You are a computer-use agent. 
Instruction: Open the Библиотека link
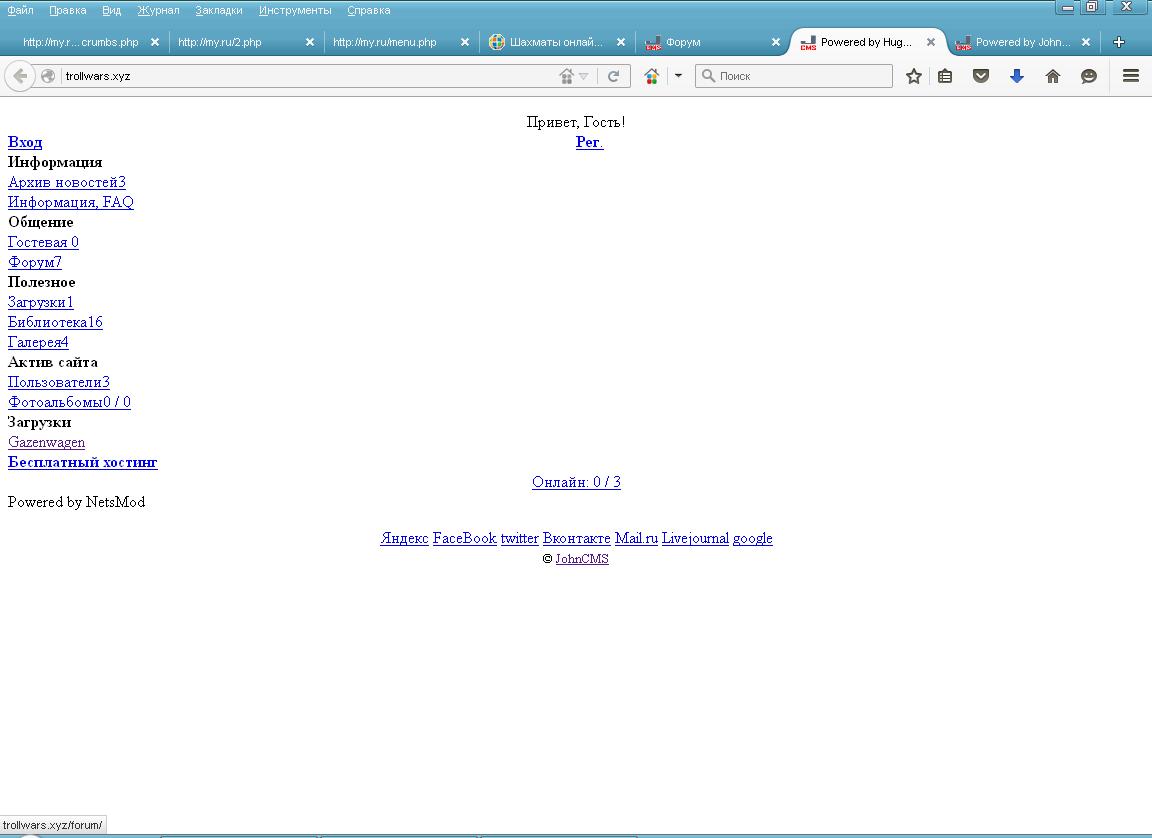click(55, 322)
